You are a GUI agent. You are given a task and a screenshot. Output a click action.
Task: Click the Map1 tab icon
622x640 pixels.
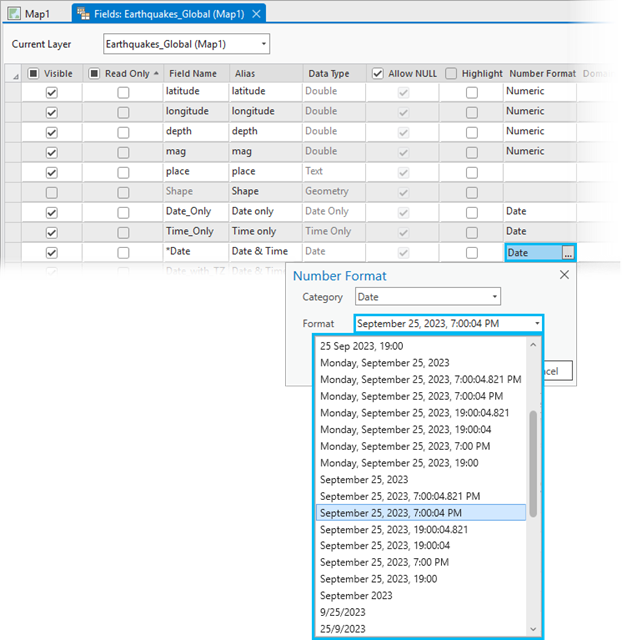click(x=14, y=14)
